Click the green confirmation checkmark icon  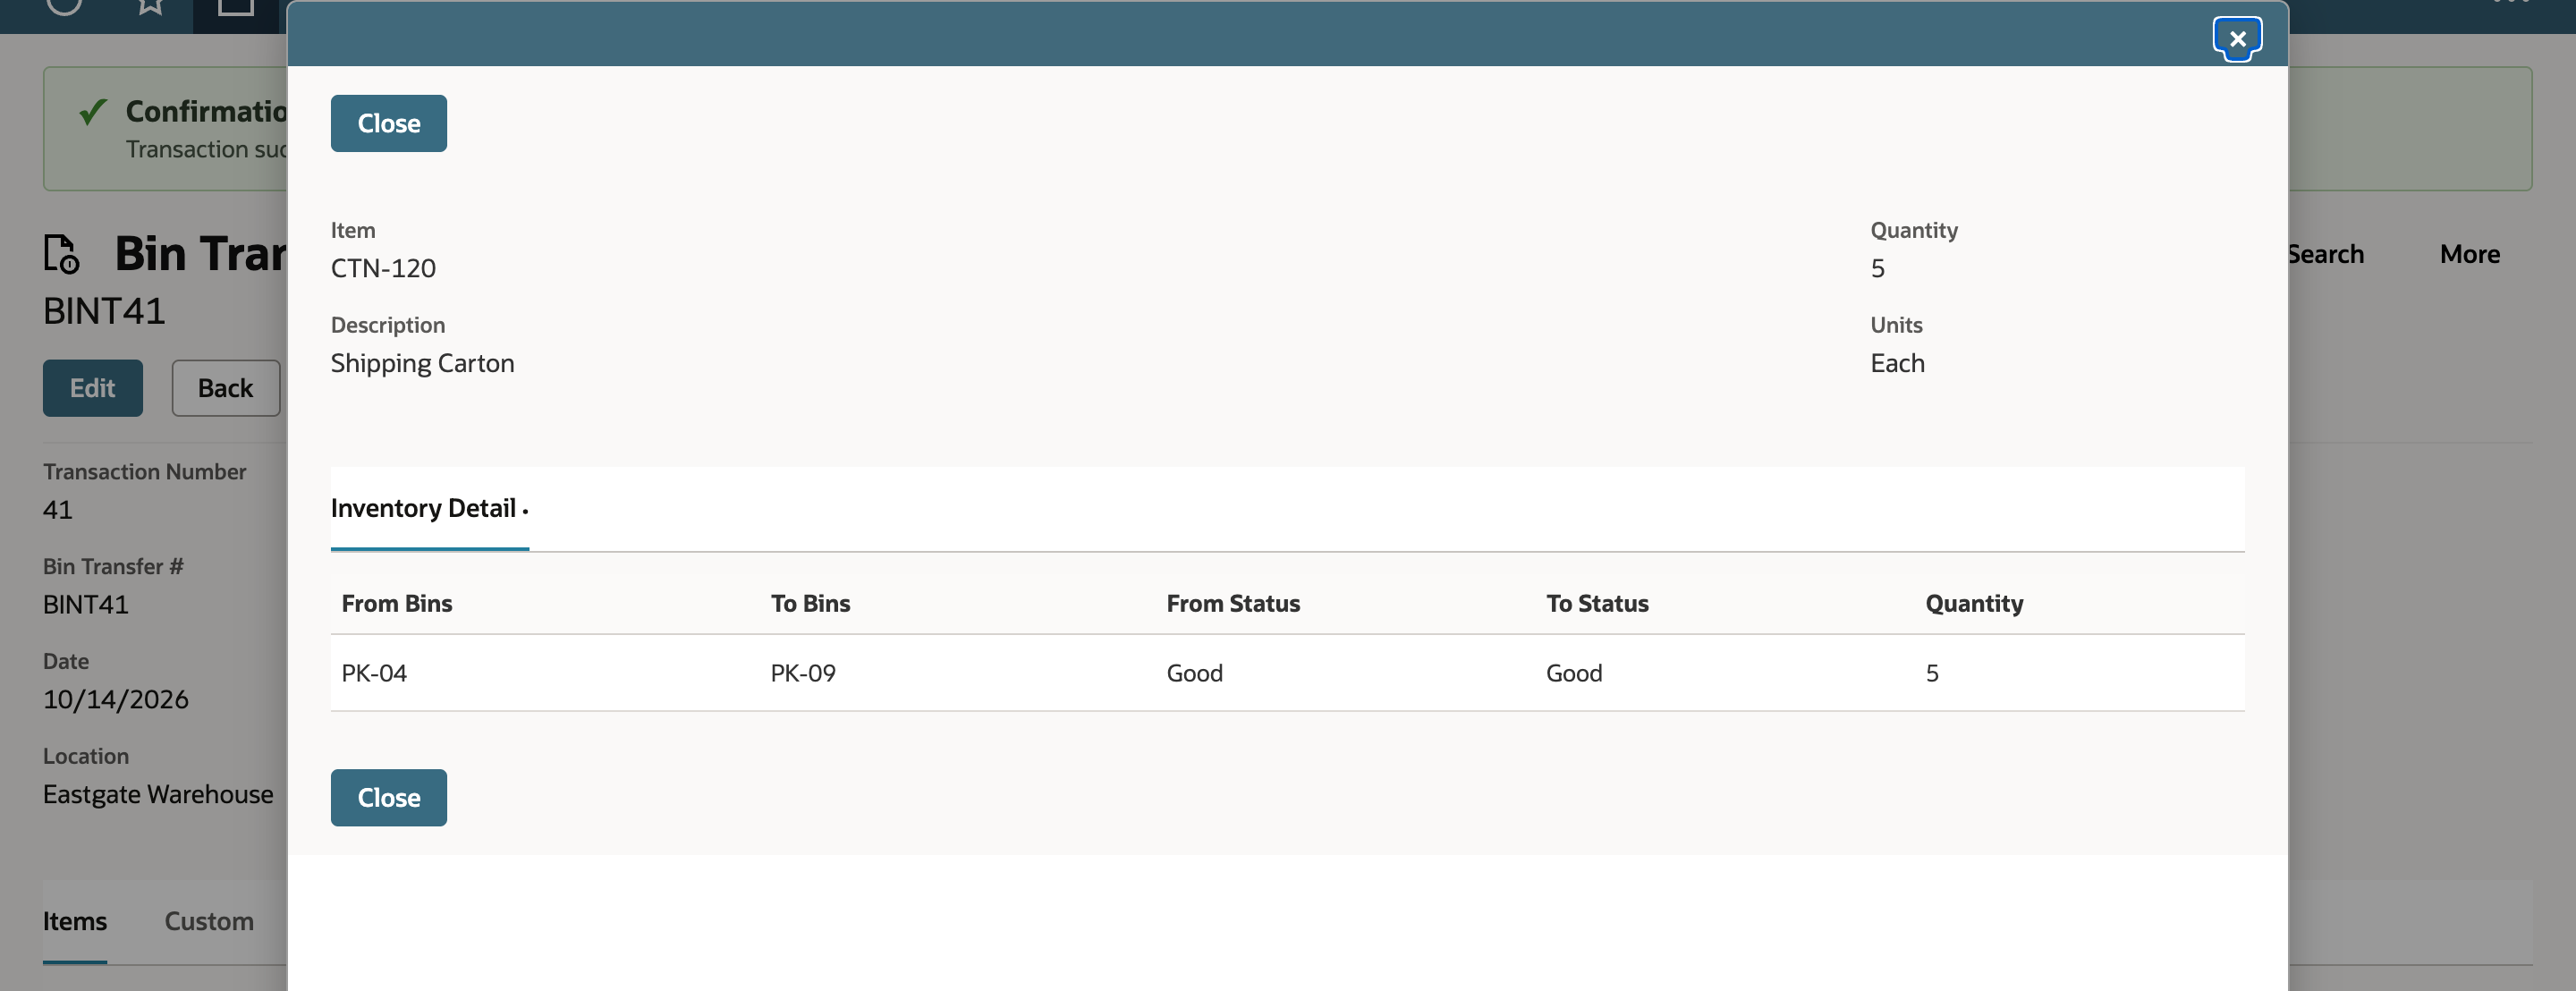93,111
